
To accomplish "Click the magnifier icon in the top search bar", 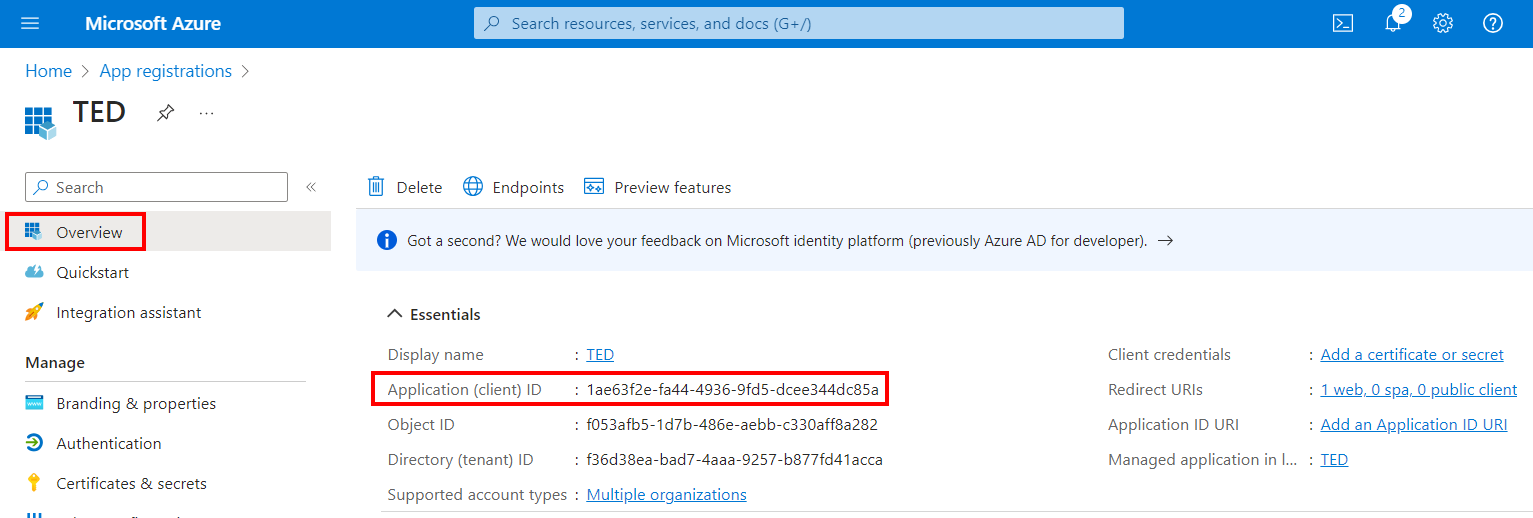I will coord(492,23).
